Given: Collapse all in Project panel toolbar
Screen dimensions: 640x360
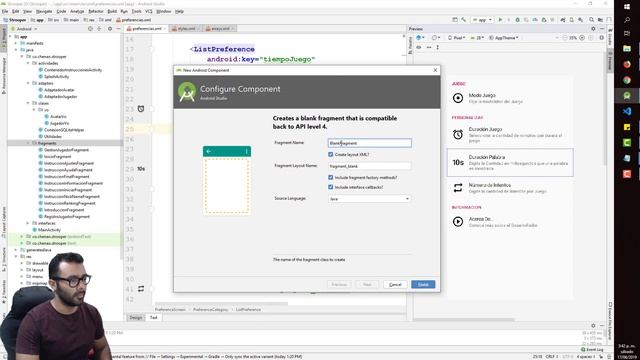Looking at the screenshot, I should point(99,29).
